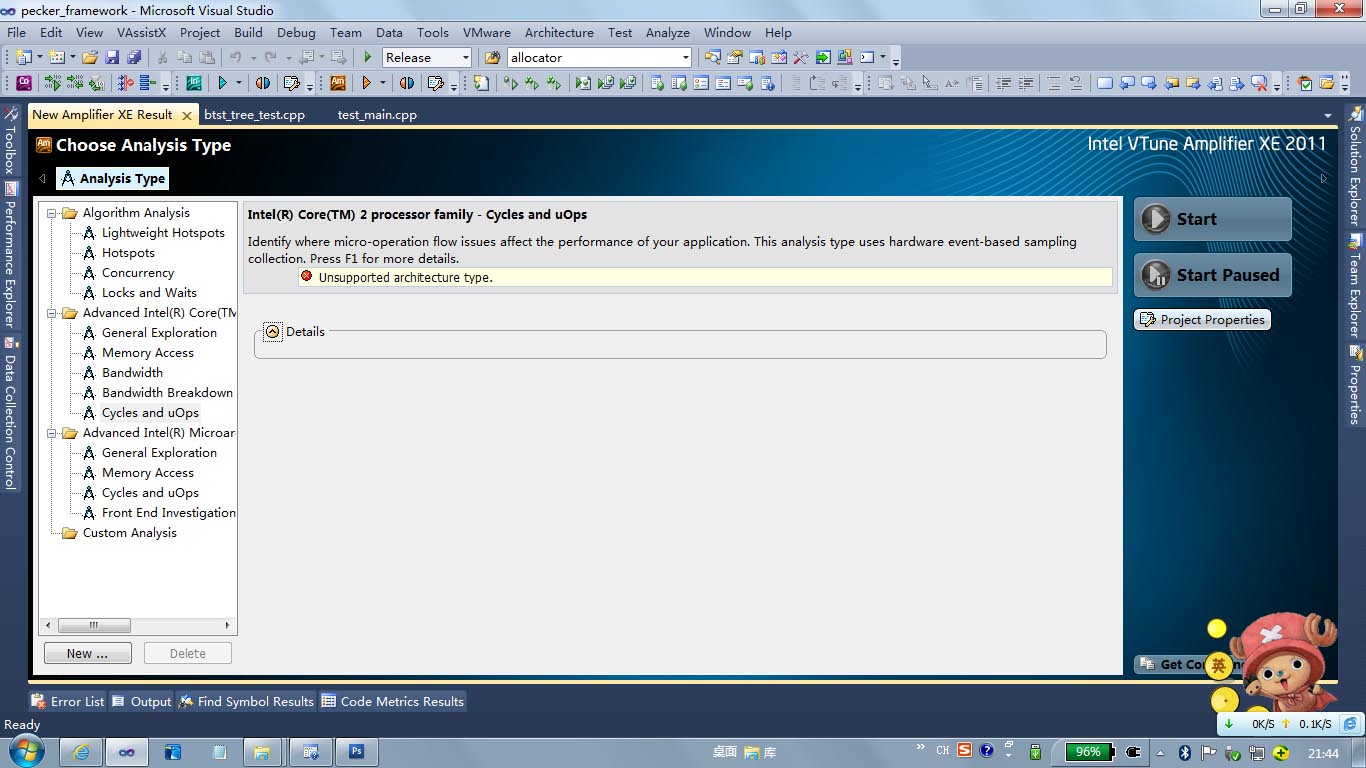This screenshot has height=768, width=1366.
Task: Collapse the Details section toggle
Action: click(x=273, y=332)
